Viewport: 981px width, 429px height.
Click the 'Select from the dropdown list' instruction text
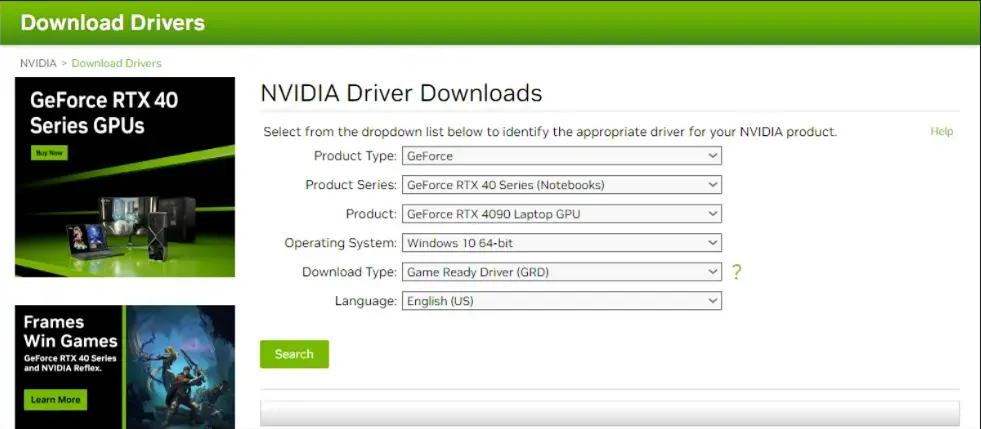[x=550, y=132]
